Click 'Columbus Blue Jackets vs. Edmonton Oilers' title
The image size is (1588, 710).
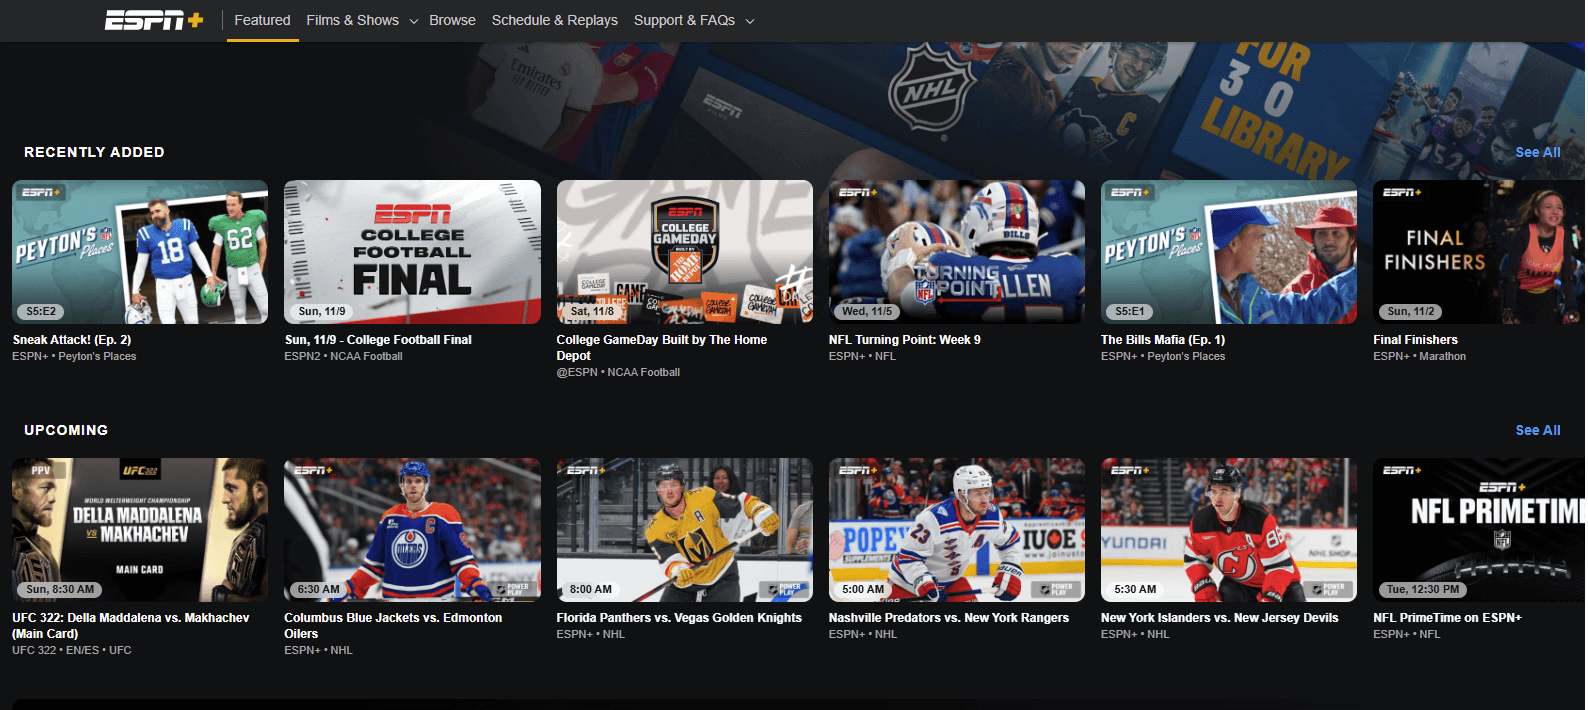[x=393, y=626]
